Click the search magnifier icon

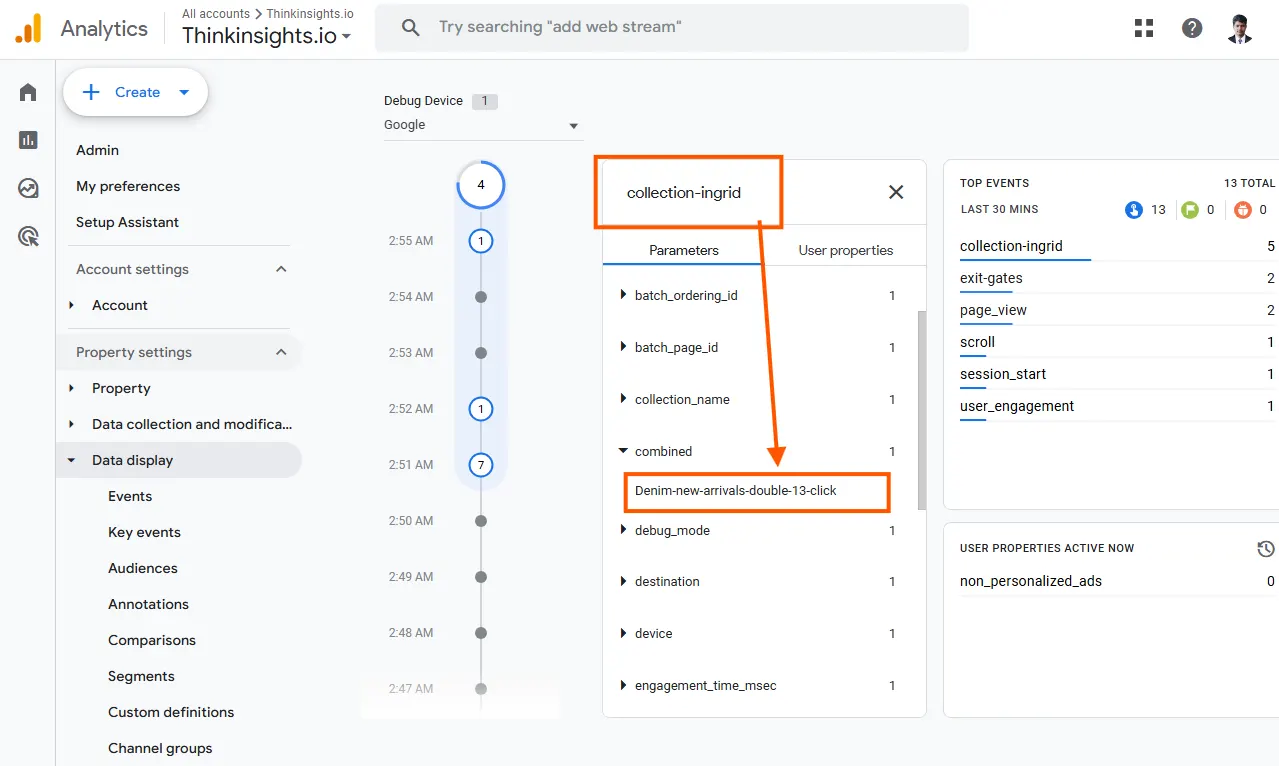[410, 28]
